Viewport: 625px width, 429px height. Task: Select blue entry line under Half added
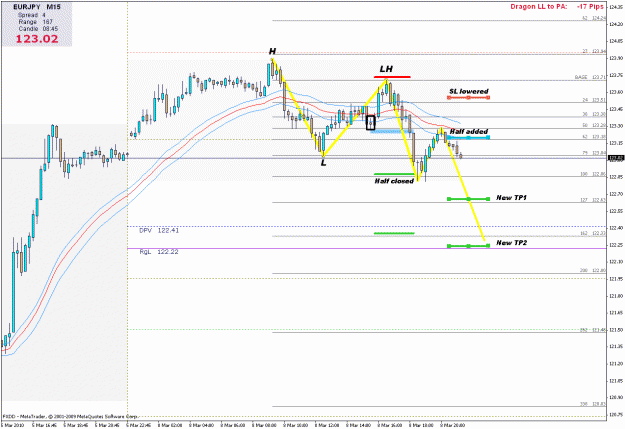(x=468, y=138)
